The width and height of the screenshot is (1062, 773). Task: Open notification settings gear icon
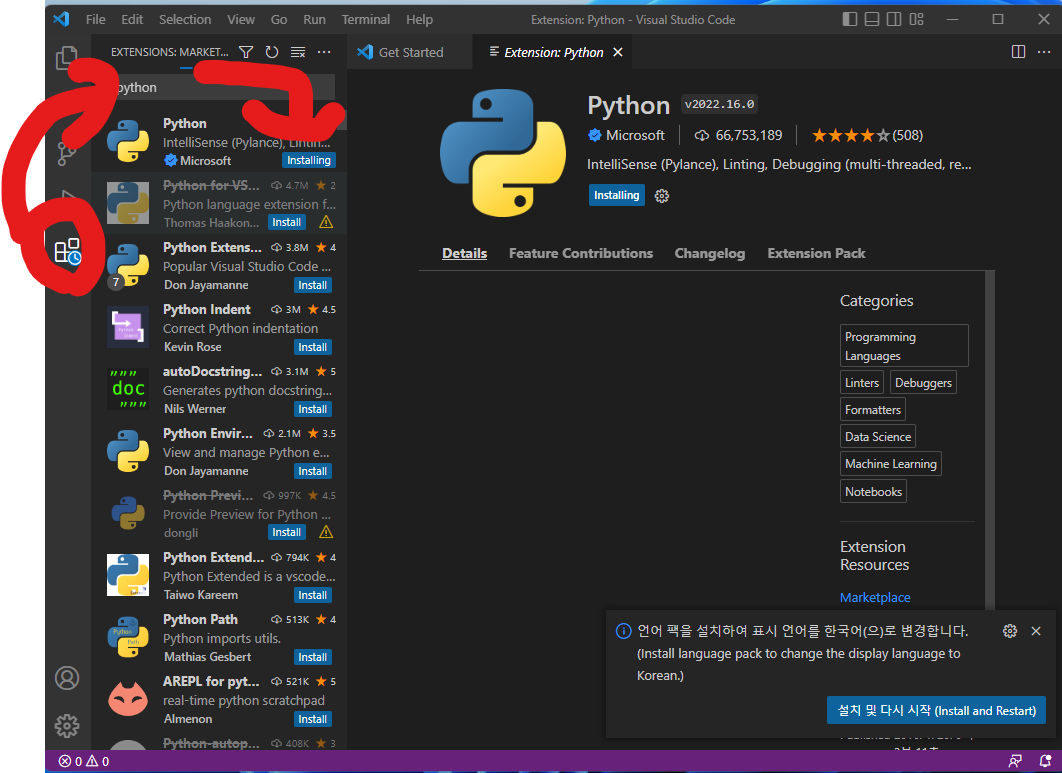[1010, 631]
